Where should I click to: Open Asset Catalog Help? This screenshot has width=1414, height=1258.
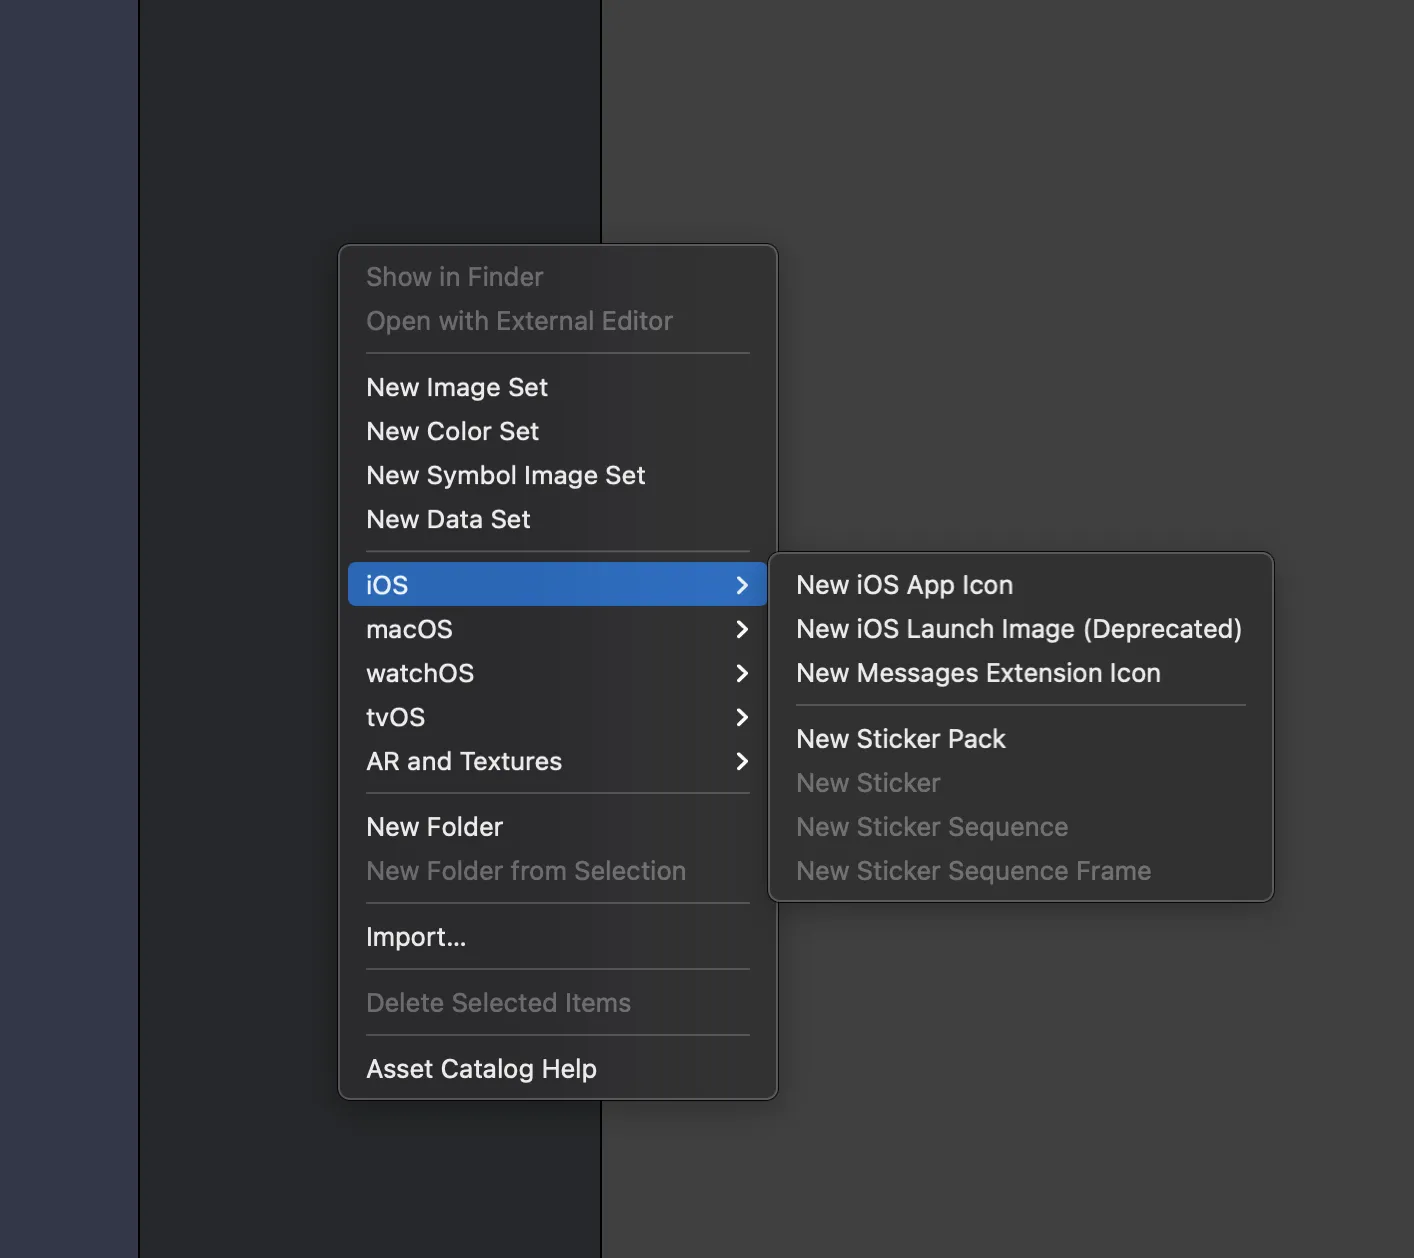point(558,1069)
